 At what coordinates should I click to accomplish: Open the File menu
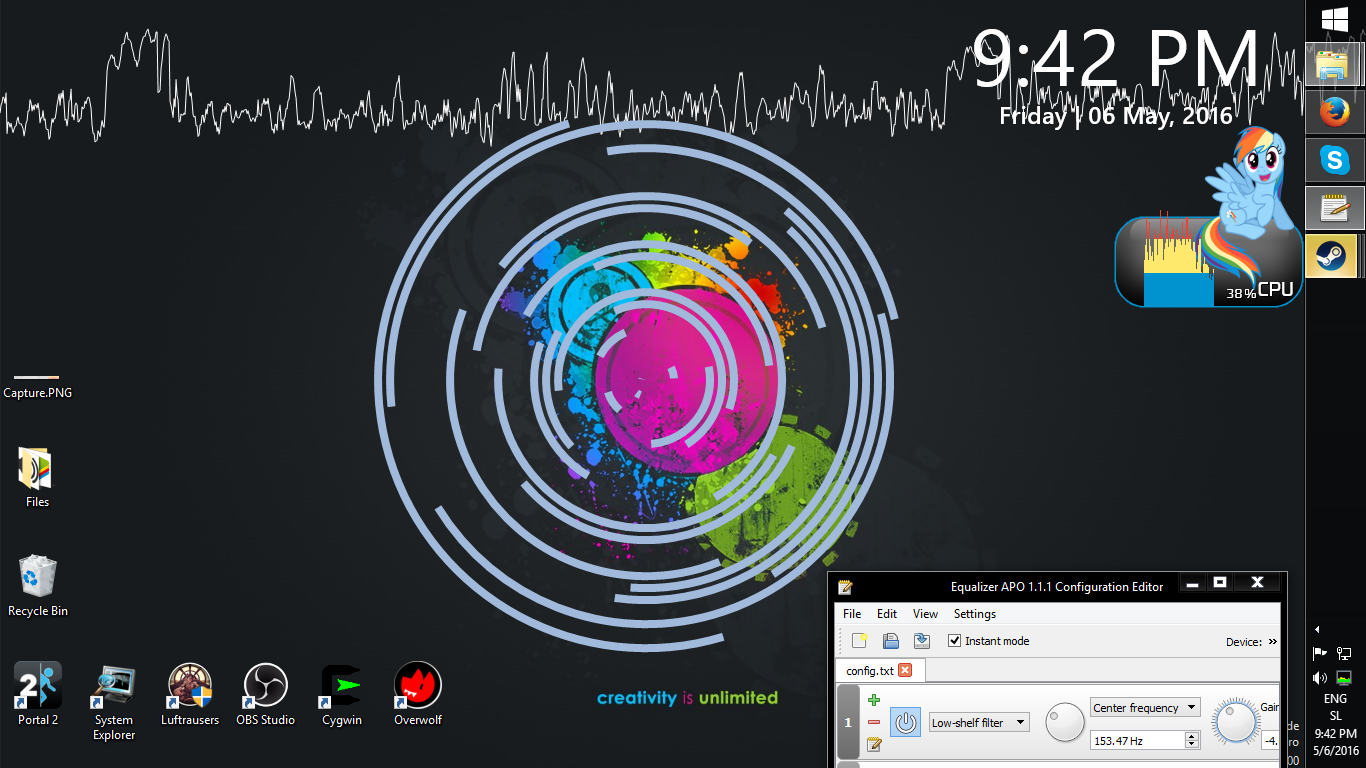point(852,614)
